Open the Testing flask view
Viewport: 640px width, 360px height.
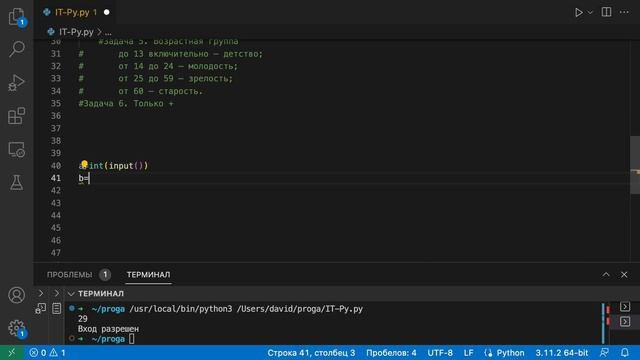coord(16,182)
